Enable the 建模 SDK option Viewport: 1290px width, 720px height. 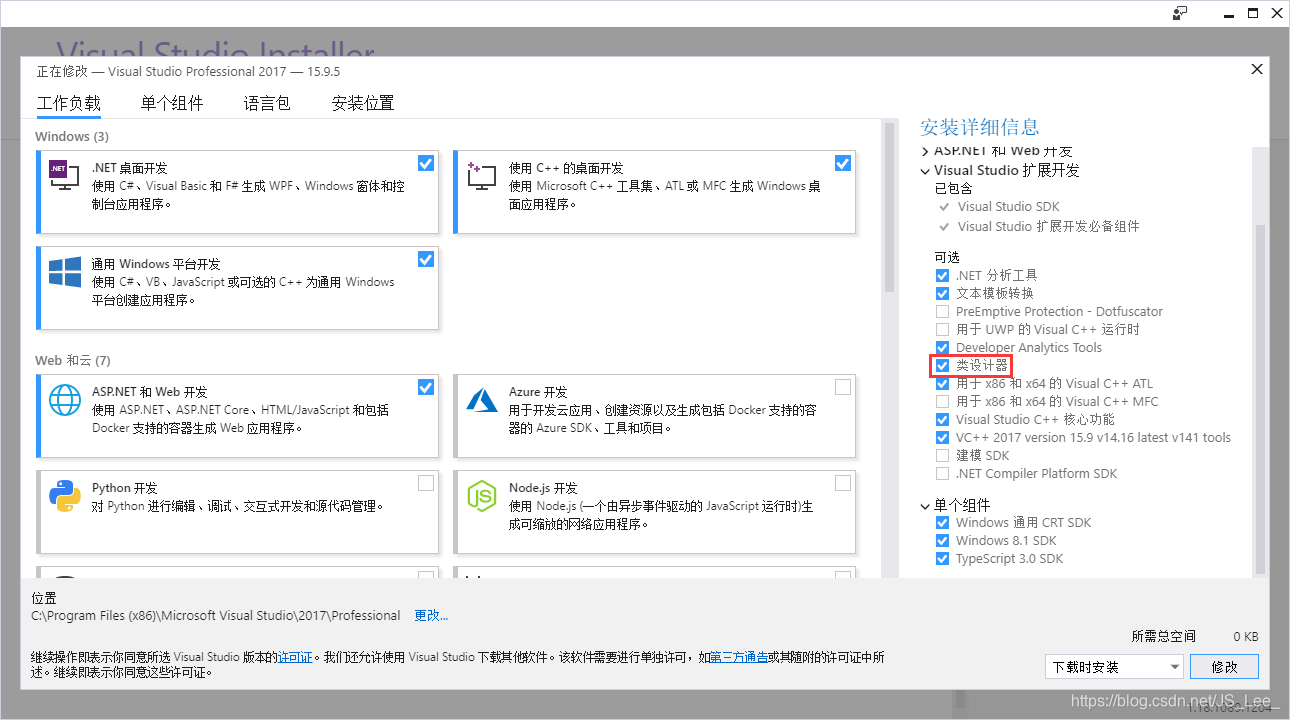click(x=942, y=455)
